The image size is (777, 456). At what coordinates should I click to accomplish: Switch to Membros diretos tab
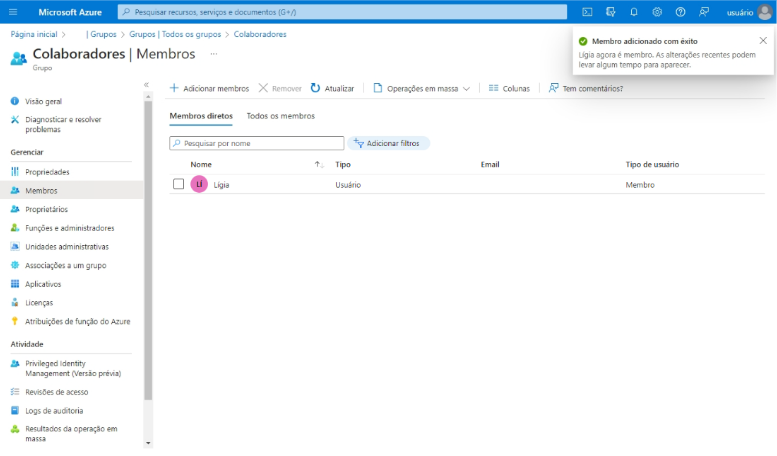pos(201,116)
